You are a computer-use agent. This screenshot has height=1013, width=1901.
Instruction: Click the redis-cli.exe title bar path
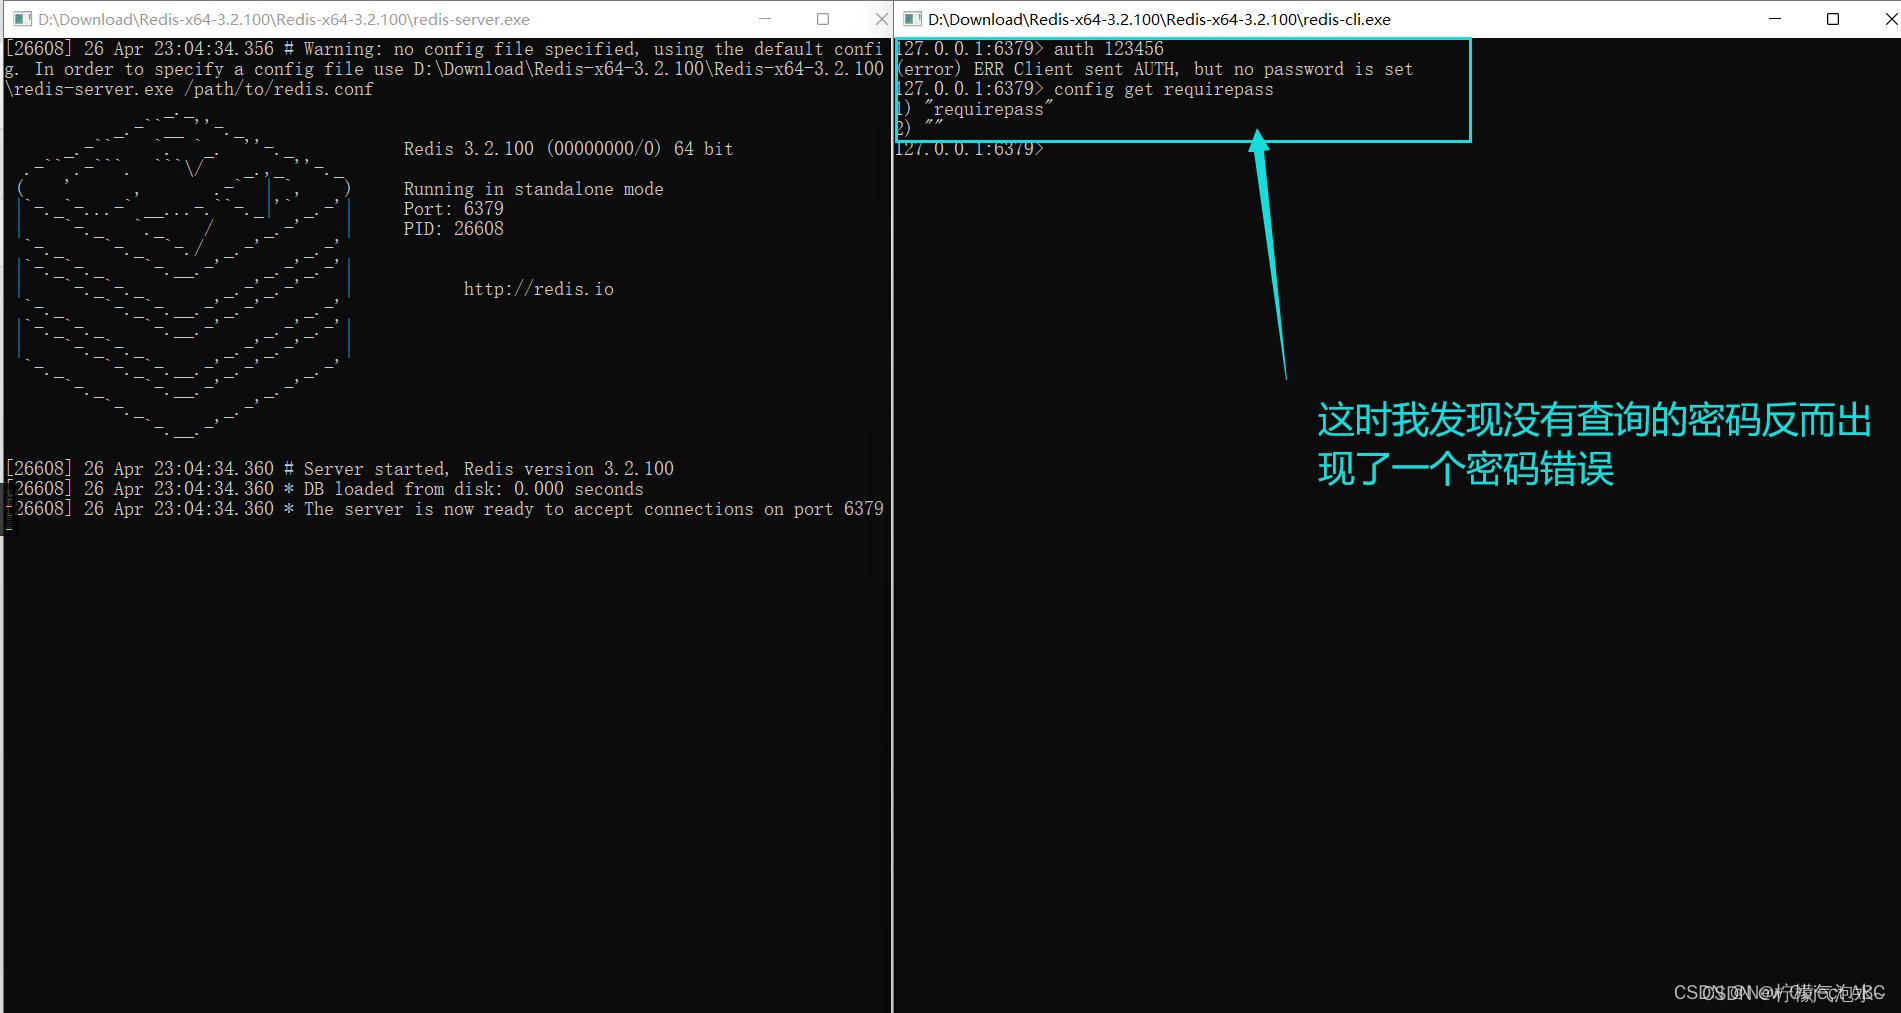point(1159,19)
